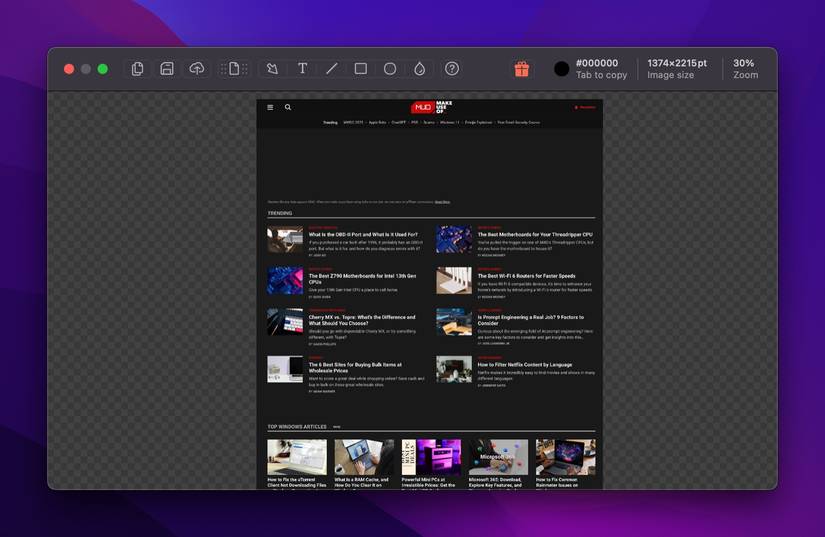Click the orange gift icon
This screenshot has width=825, height=537.
tap(521, 69)
